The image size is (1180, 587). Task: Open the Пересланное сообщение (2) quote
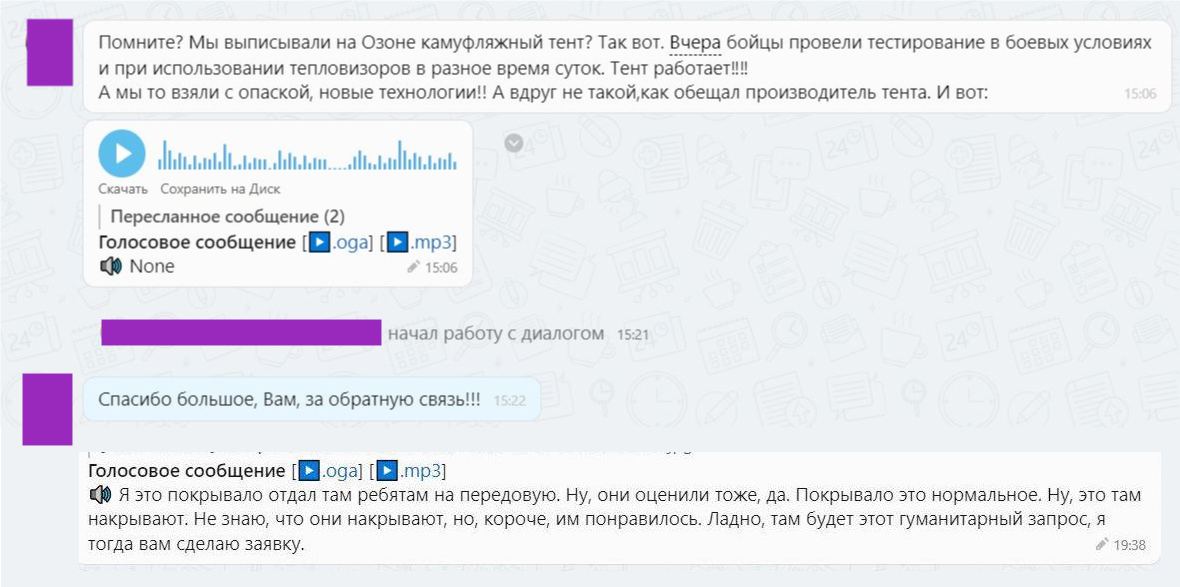tap(227, 217)
